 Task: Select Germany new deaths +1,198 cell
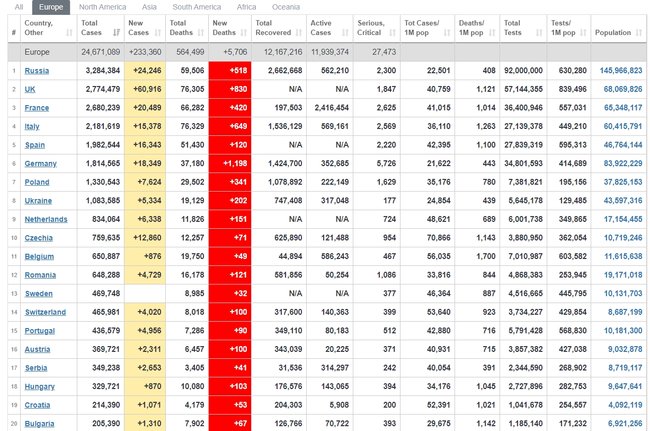(x=230, y=164)
